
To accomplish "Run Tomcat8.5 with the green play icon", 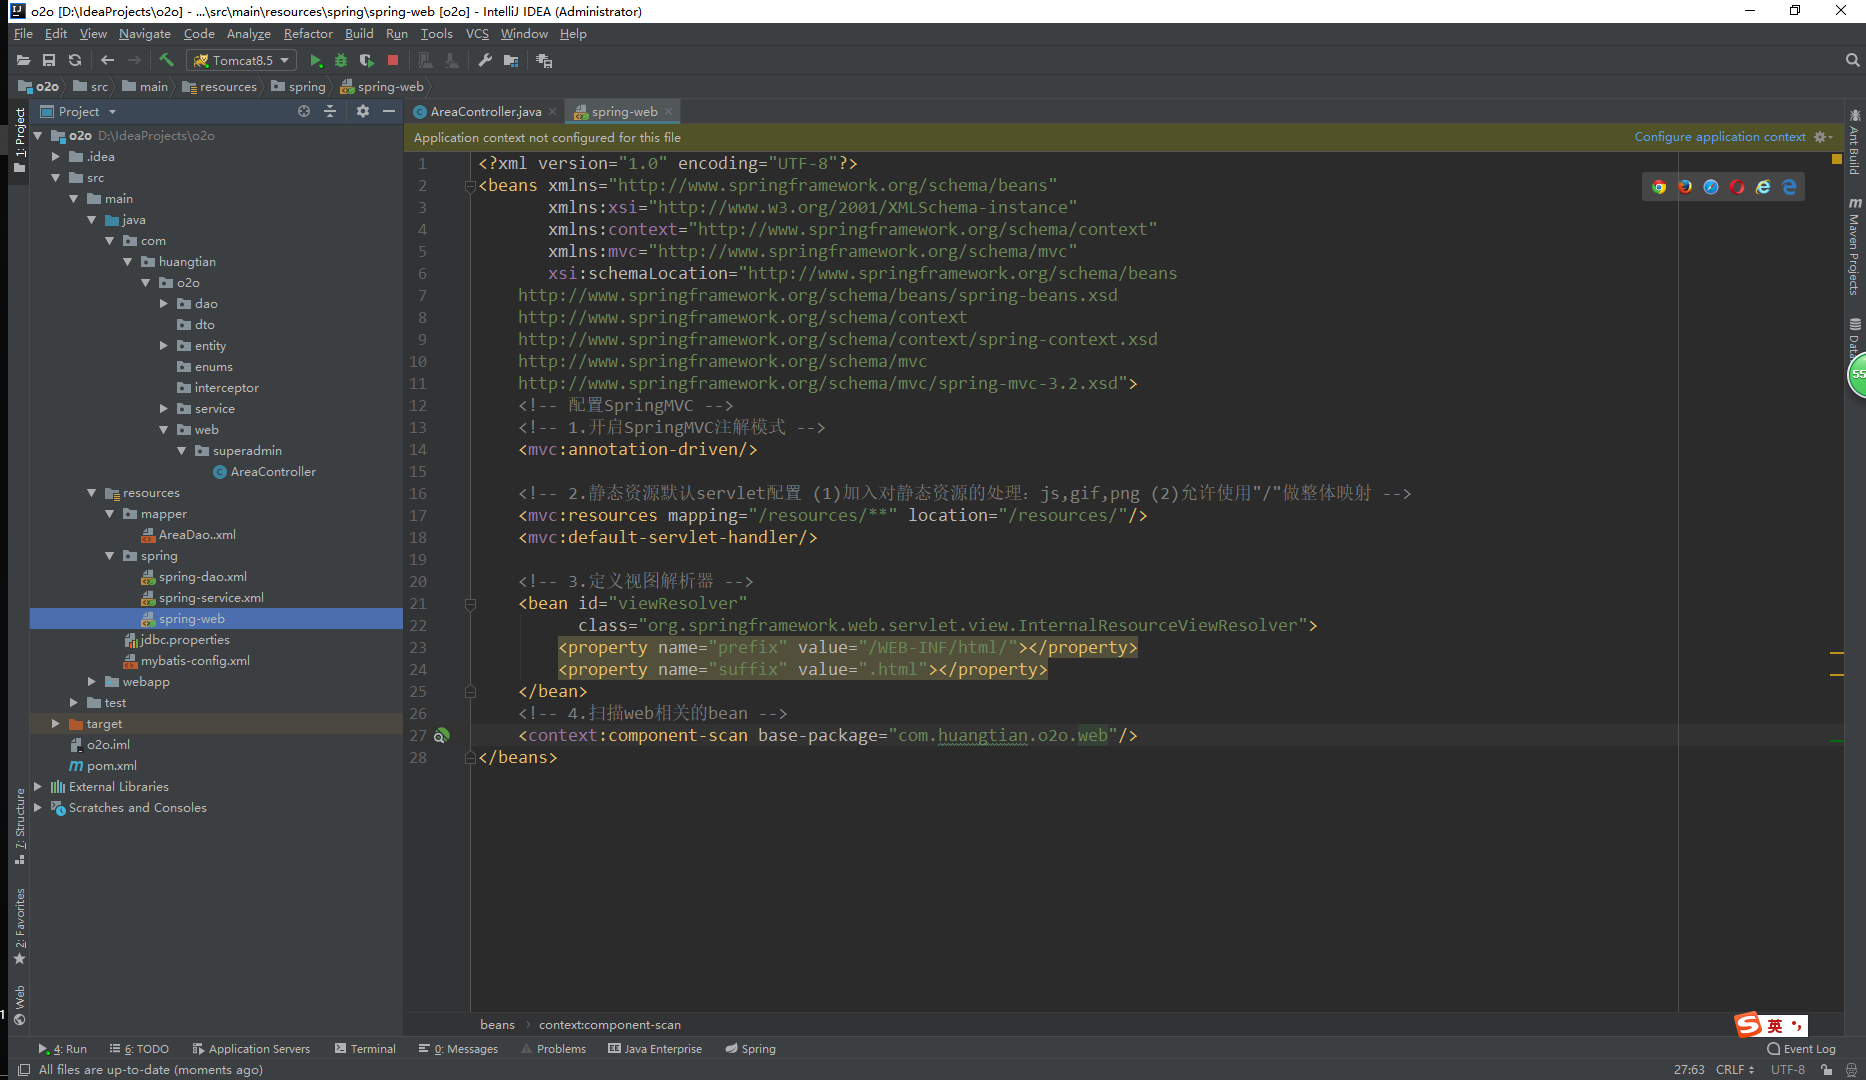I will (316, 60).
